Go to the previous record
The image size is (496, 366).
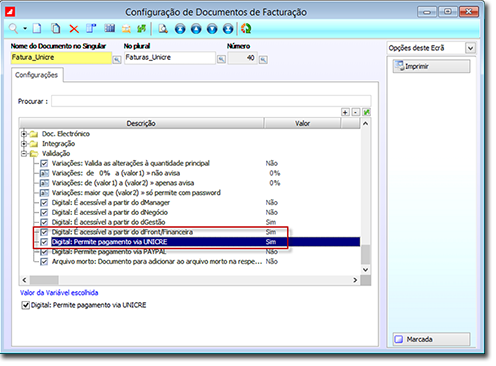[x=196, y=29]
